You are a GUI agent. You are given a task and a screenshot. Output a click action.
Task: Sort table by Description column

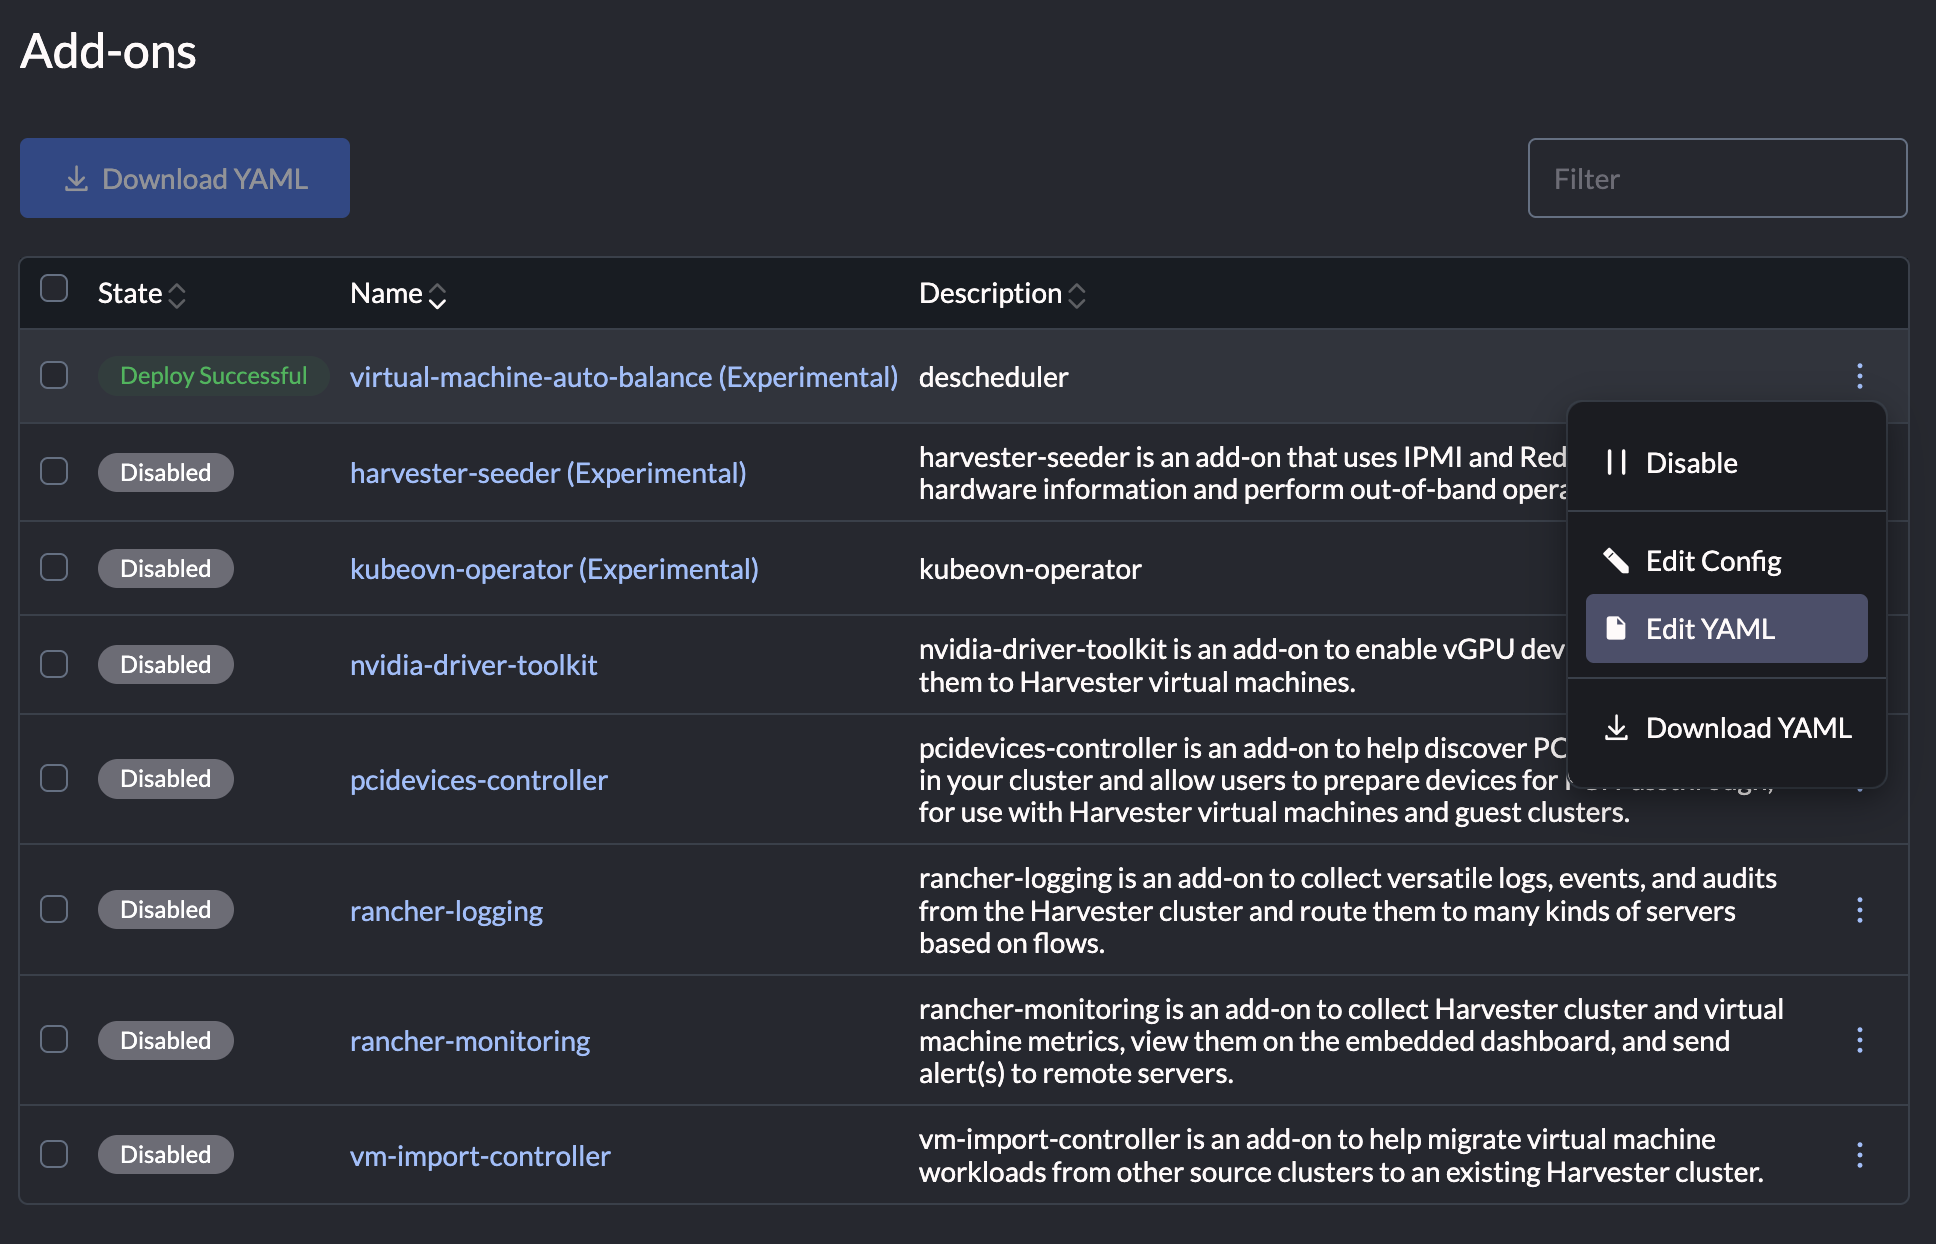pyautogui.click(x=1076, y=295)
